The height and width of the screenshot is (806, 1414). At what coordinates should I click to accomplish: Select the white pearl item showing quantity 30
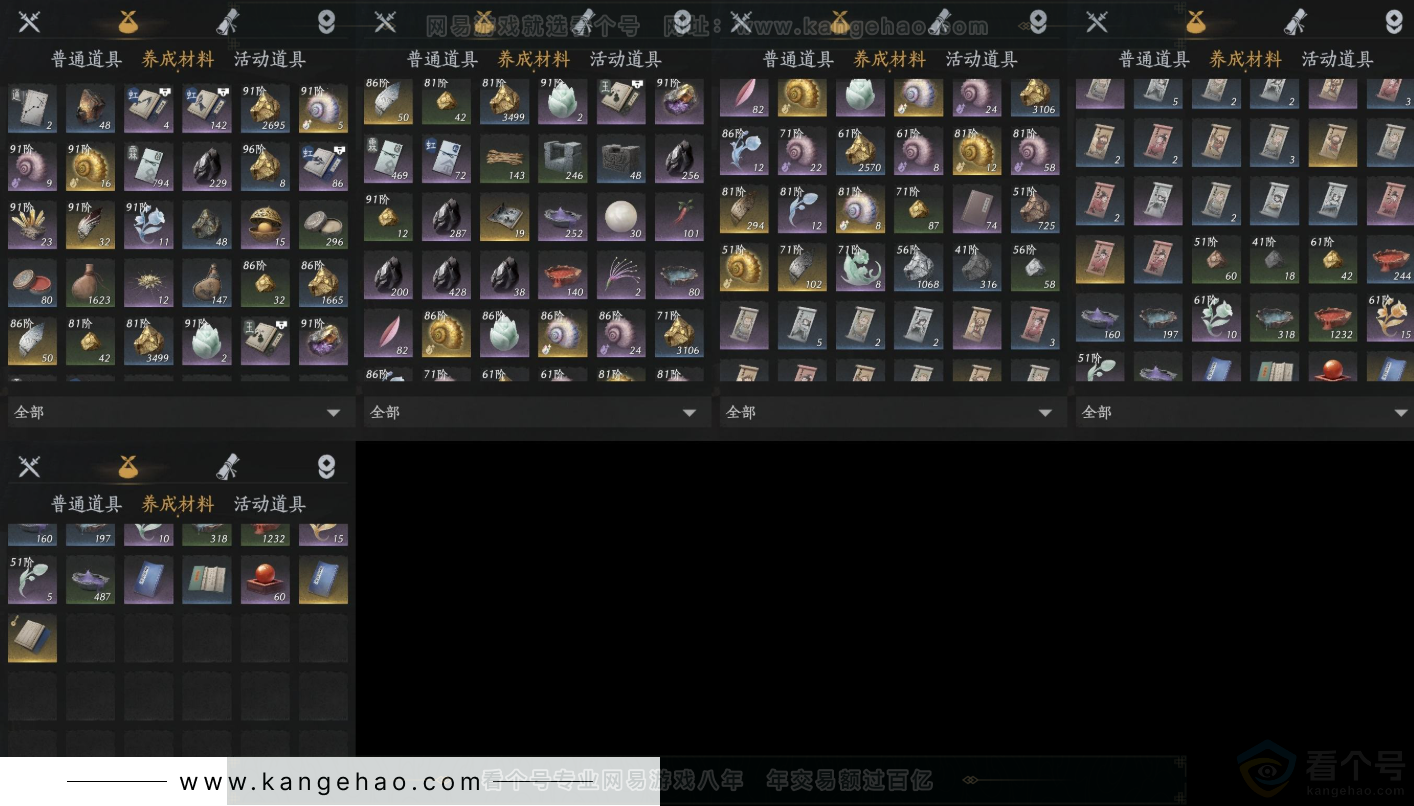(x=620, y=216)
